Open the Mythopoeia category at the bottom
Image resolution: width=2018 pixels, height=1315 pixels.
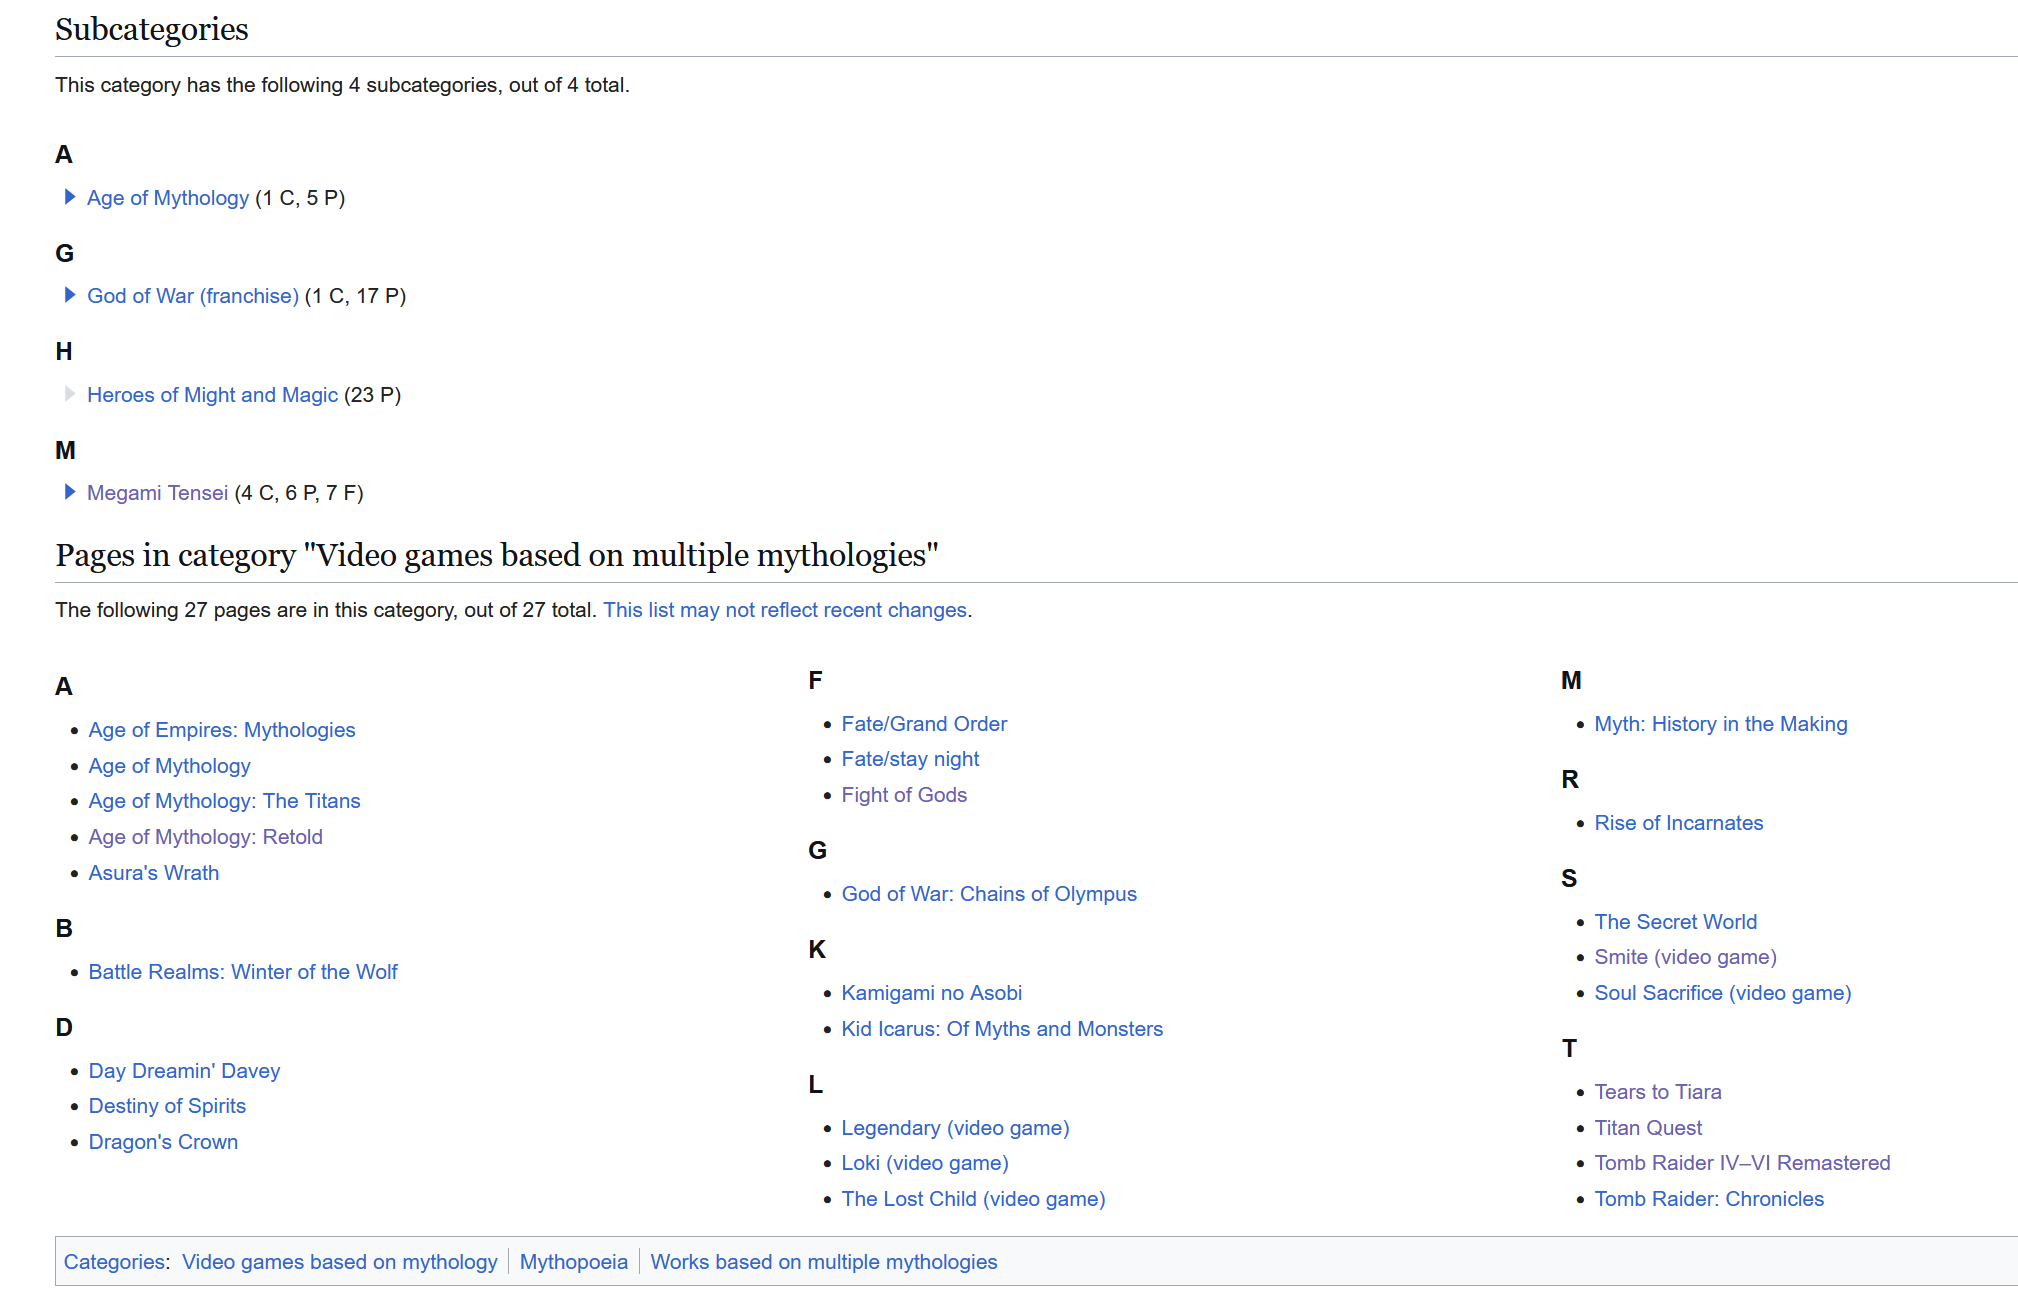(573, 1262)
